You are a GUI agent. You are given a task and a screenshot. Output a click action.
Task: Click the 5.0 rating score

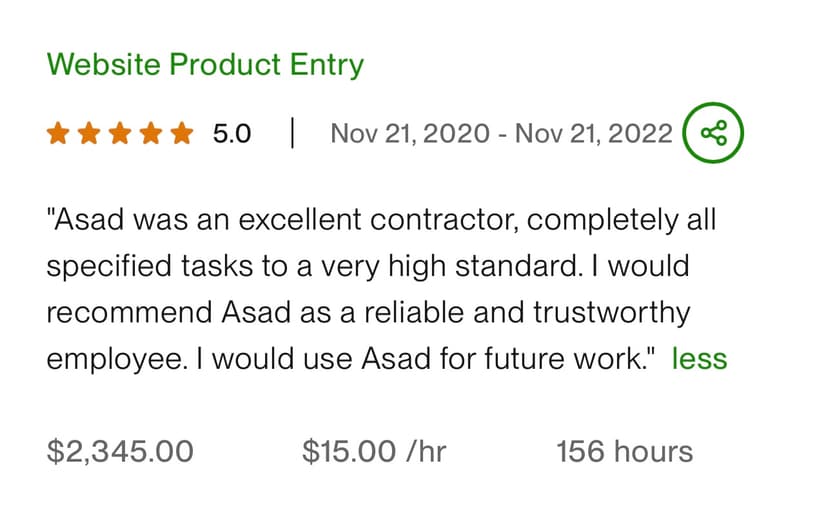tap(232, 133)
